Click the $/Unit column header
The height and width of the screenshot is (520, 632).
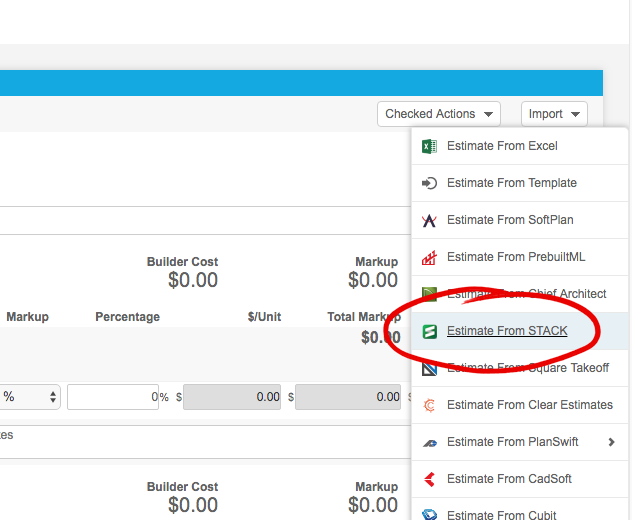coord(264,317)
